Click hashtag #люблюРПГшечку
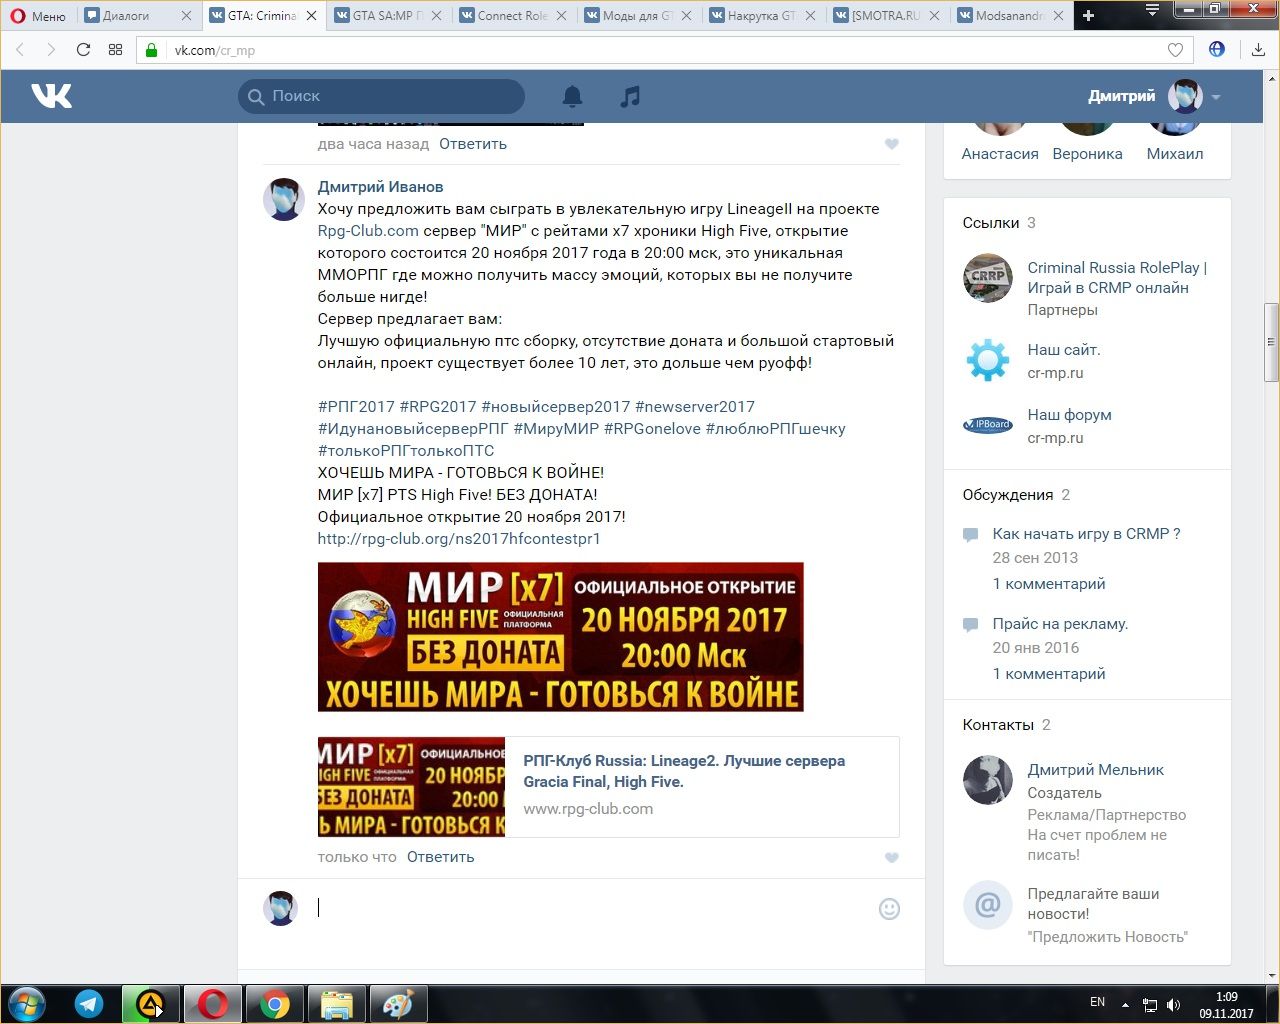1280x1024 pixels. click(x=775, y=429)
